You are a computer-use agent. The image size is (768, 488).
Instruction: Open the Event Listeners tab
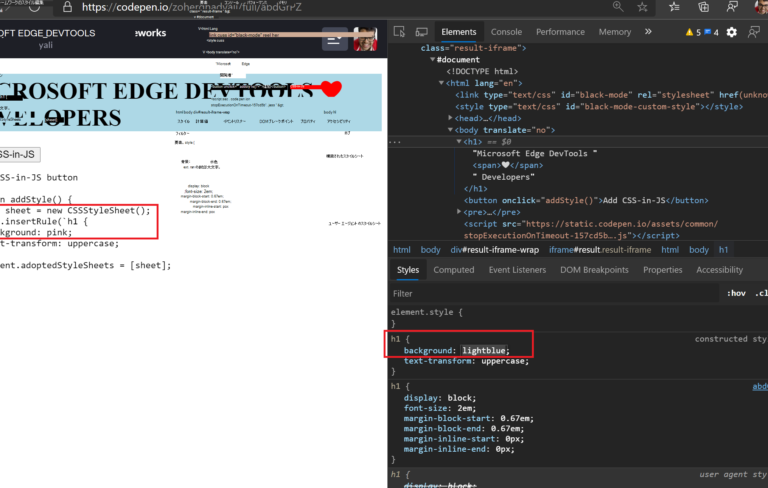pos(517,270)
